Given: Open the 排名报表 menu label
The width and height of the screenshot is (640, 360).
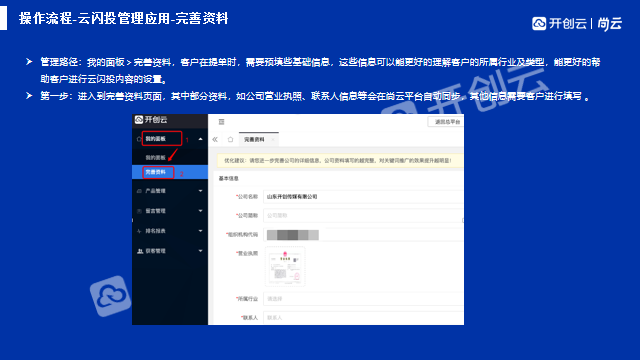Looking at the screenshot, I should tap(156, 231).
